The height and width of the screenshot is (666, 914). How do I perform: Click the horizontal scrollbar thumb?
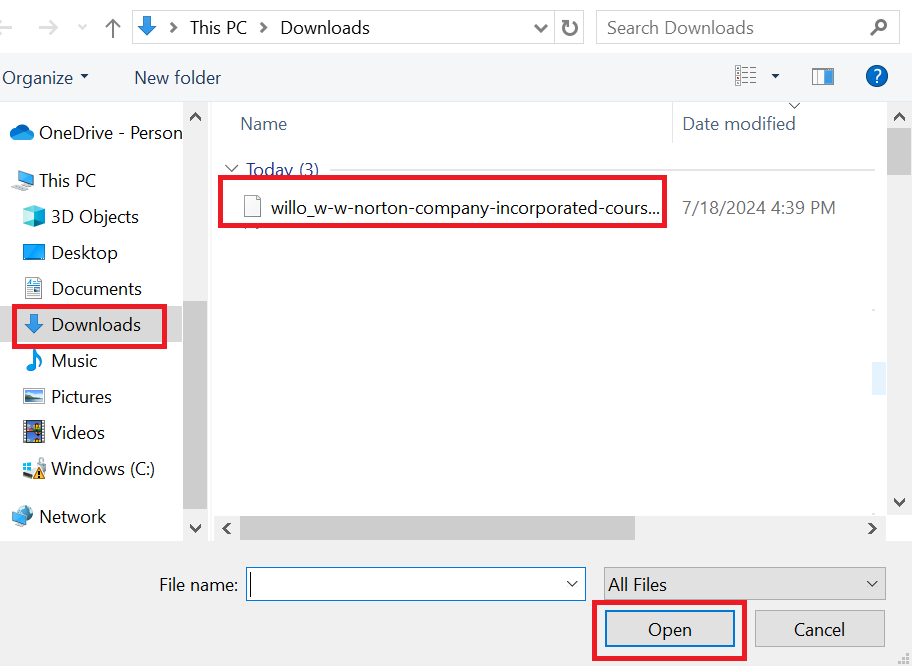coord(437,528)
